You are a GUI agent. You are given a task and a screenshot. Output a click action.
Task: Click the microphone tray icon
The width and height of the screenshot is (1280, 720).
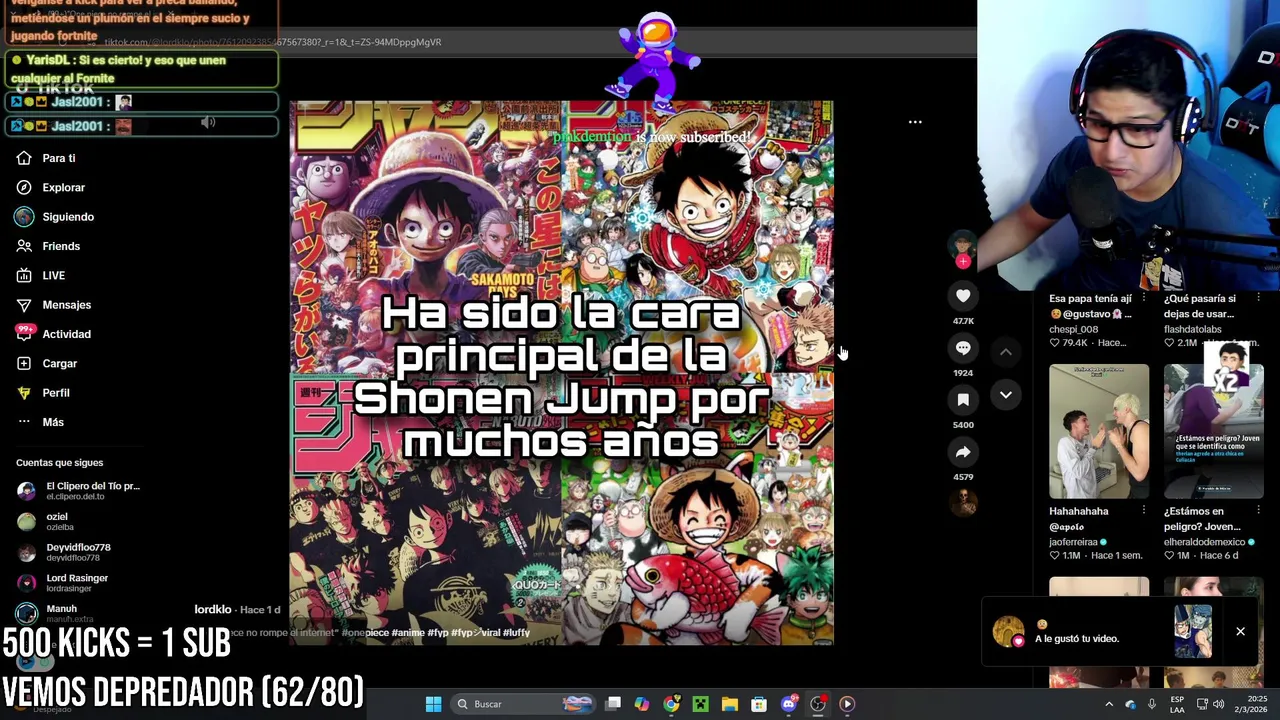point(1152,704)
